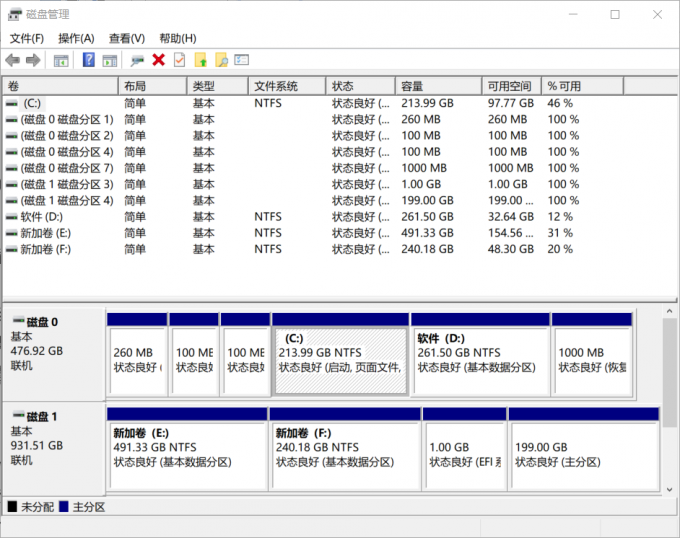Click drive icon of 软件 (D:) row
This screenshot has height=538, width=680.
coord(12,217)
